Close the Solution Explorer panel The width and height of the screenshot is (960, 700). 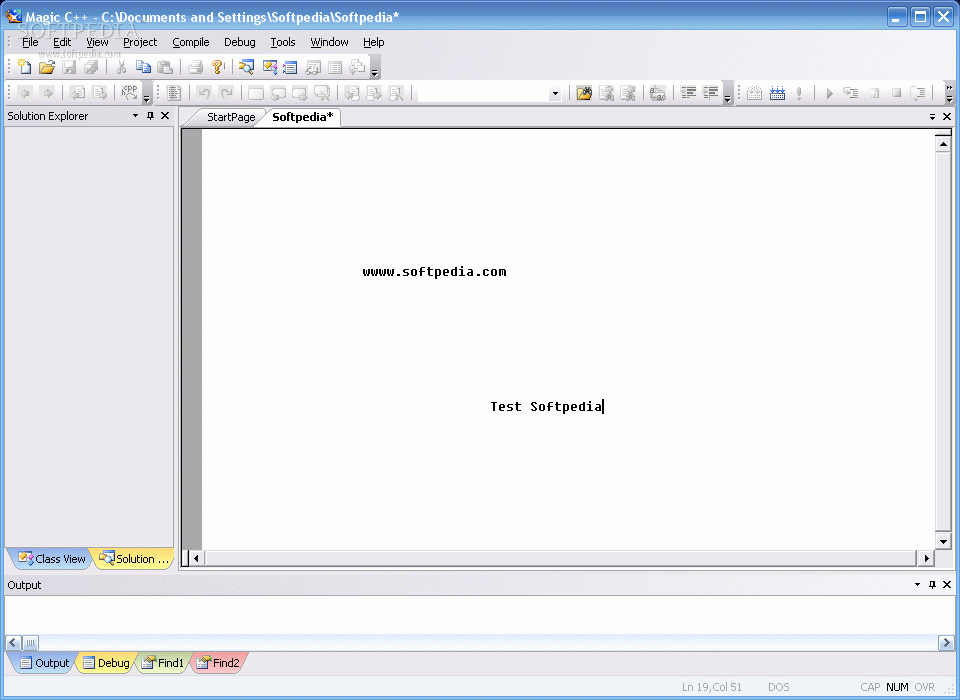point(165,115)
